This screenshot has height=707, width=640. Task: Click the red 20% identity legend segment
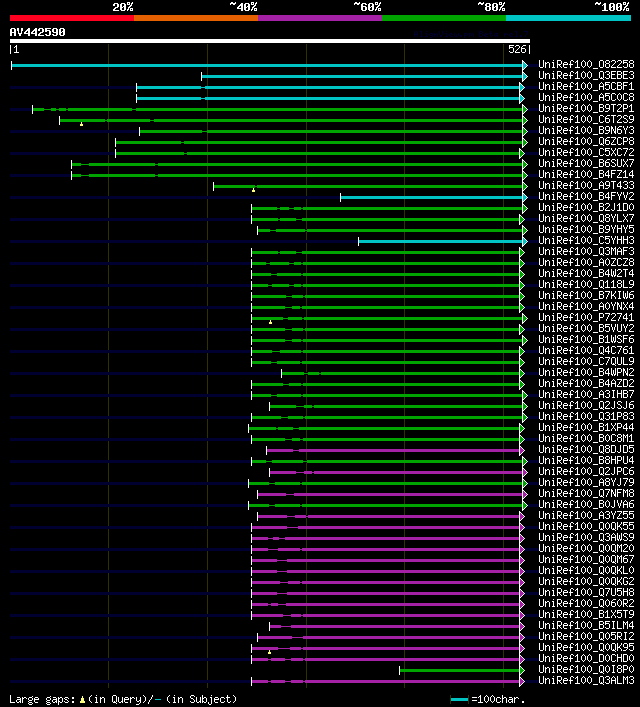(x=72, y=18)
